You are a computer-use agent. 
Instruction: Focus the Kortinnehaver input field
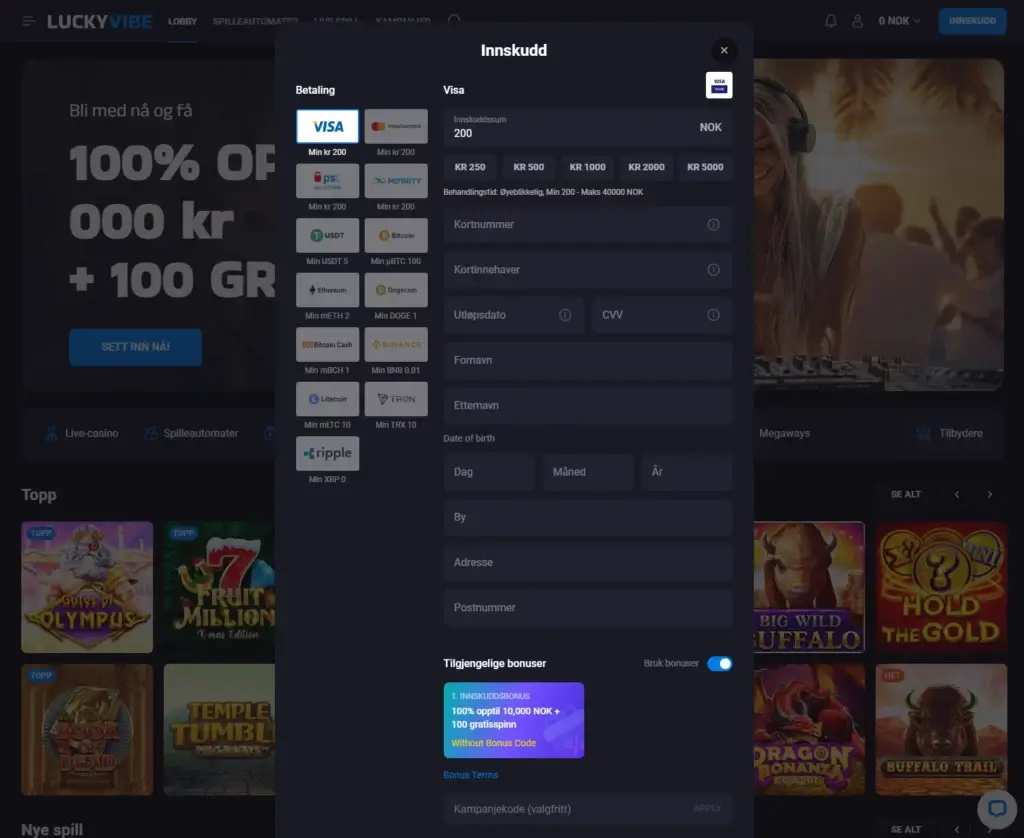pos(588,270)
